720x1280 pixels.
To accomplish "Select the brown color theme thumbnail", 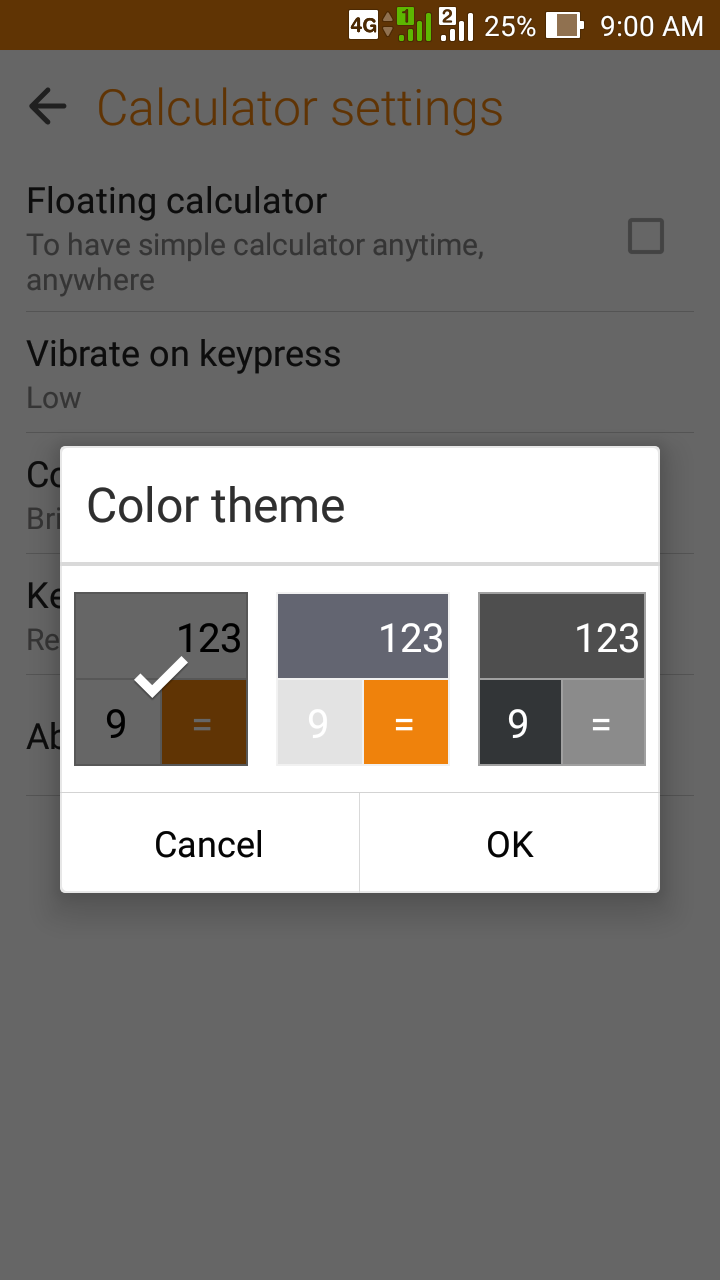I will click(161, 679).
